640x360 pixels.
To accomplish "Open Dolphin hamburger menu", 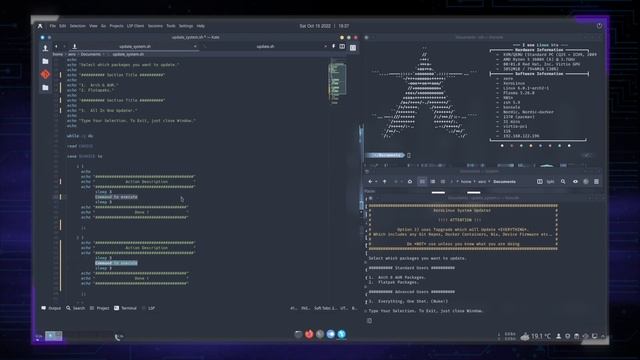I will coord(596,182).
